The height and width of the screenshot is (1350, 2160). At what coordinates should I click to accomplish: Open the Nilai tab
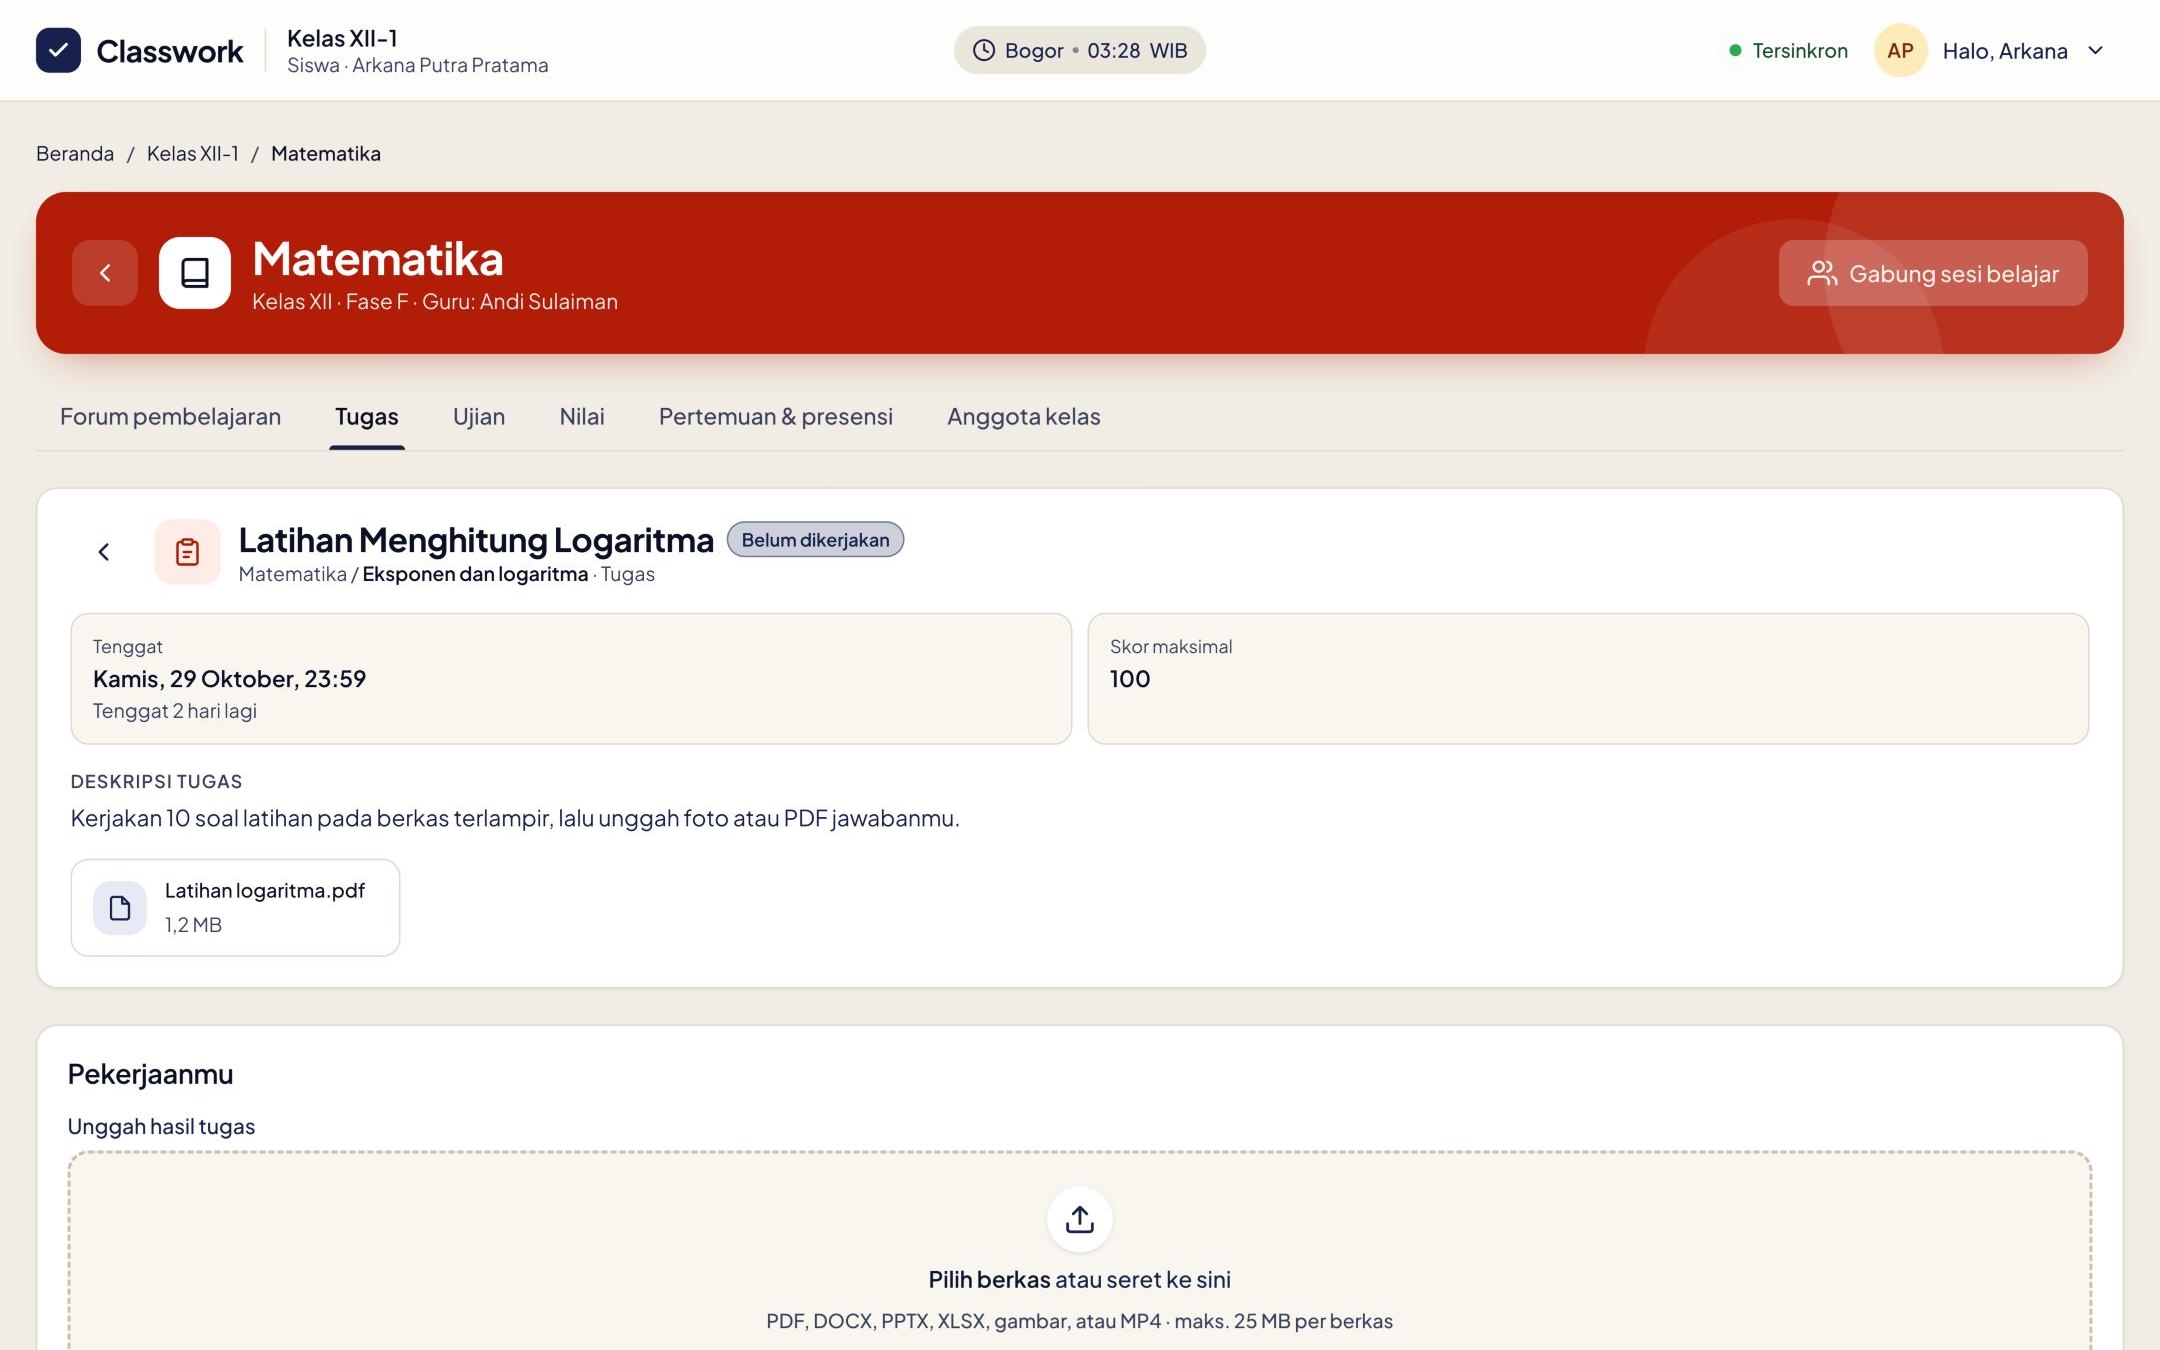582,416
